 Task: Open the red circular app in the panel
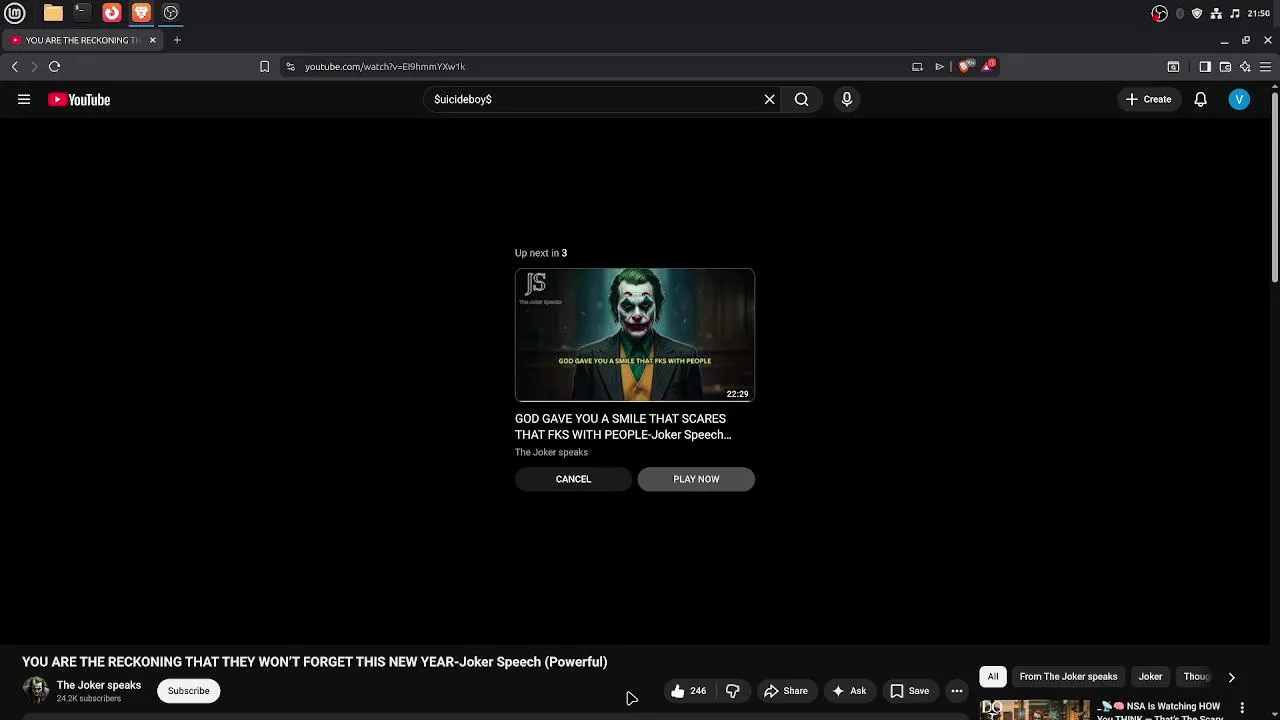point(112,13)
